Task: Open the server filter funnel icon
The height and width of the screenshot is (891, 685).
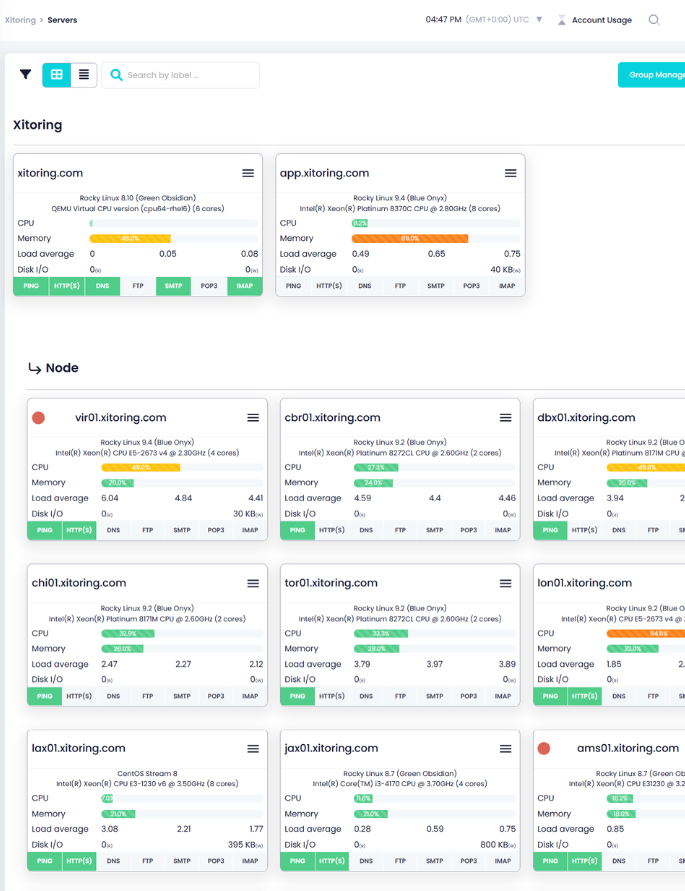Action: (26, 74)
